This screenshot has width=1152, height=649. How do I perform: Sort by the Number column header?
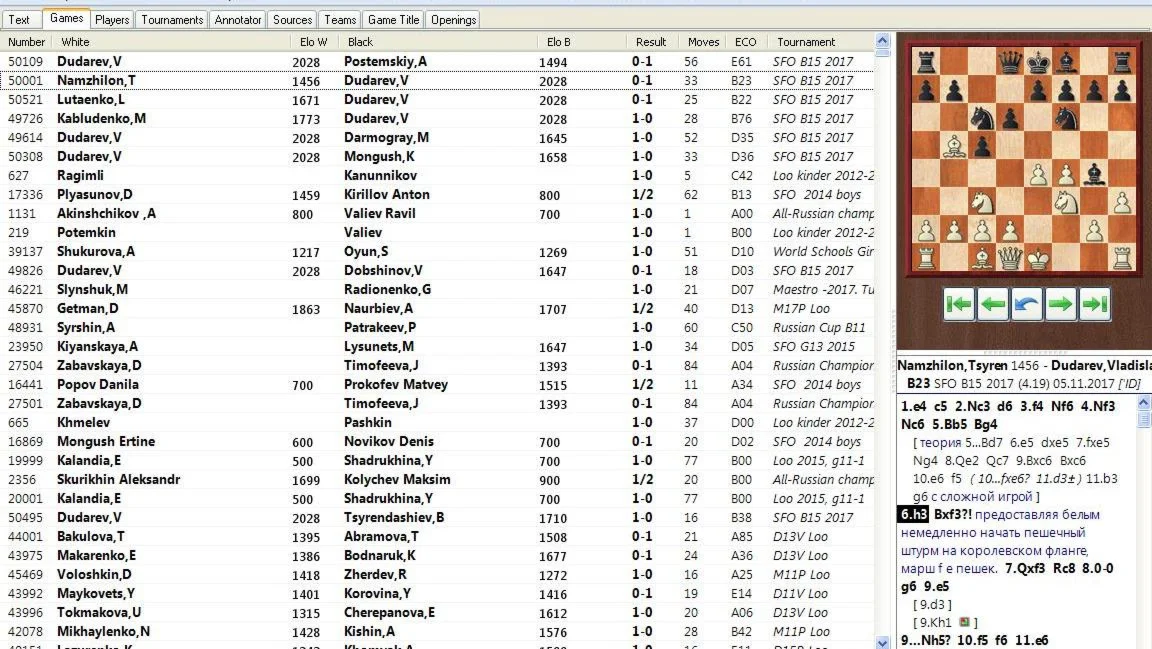(26, 42)
